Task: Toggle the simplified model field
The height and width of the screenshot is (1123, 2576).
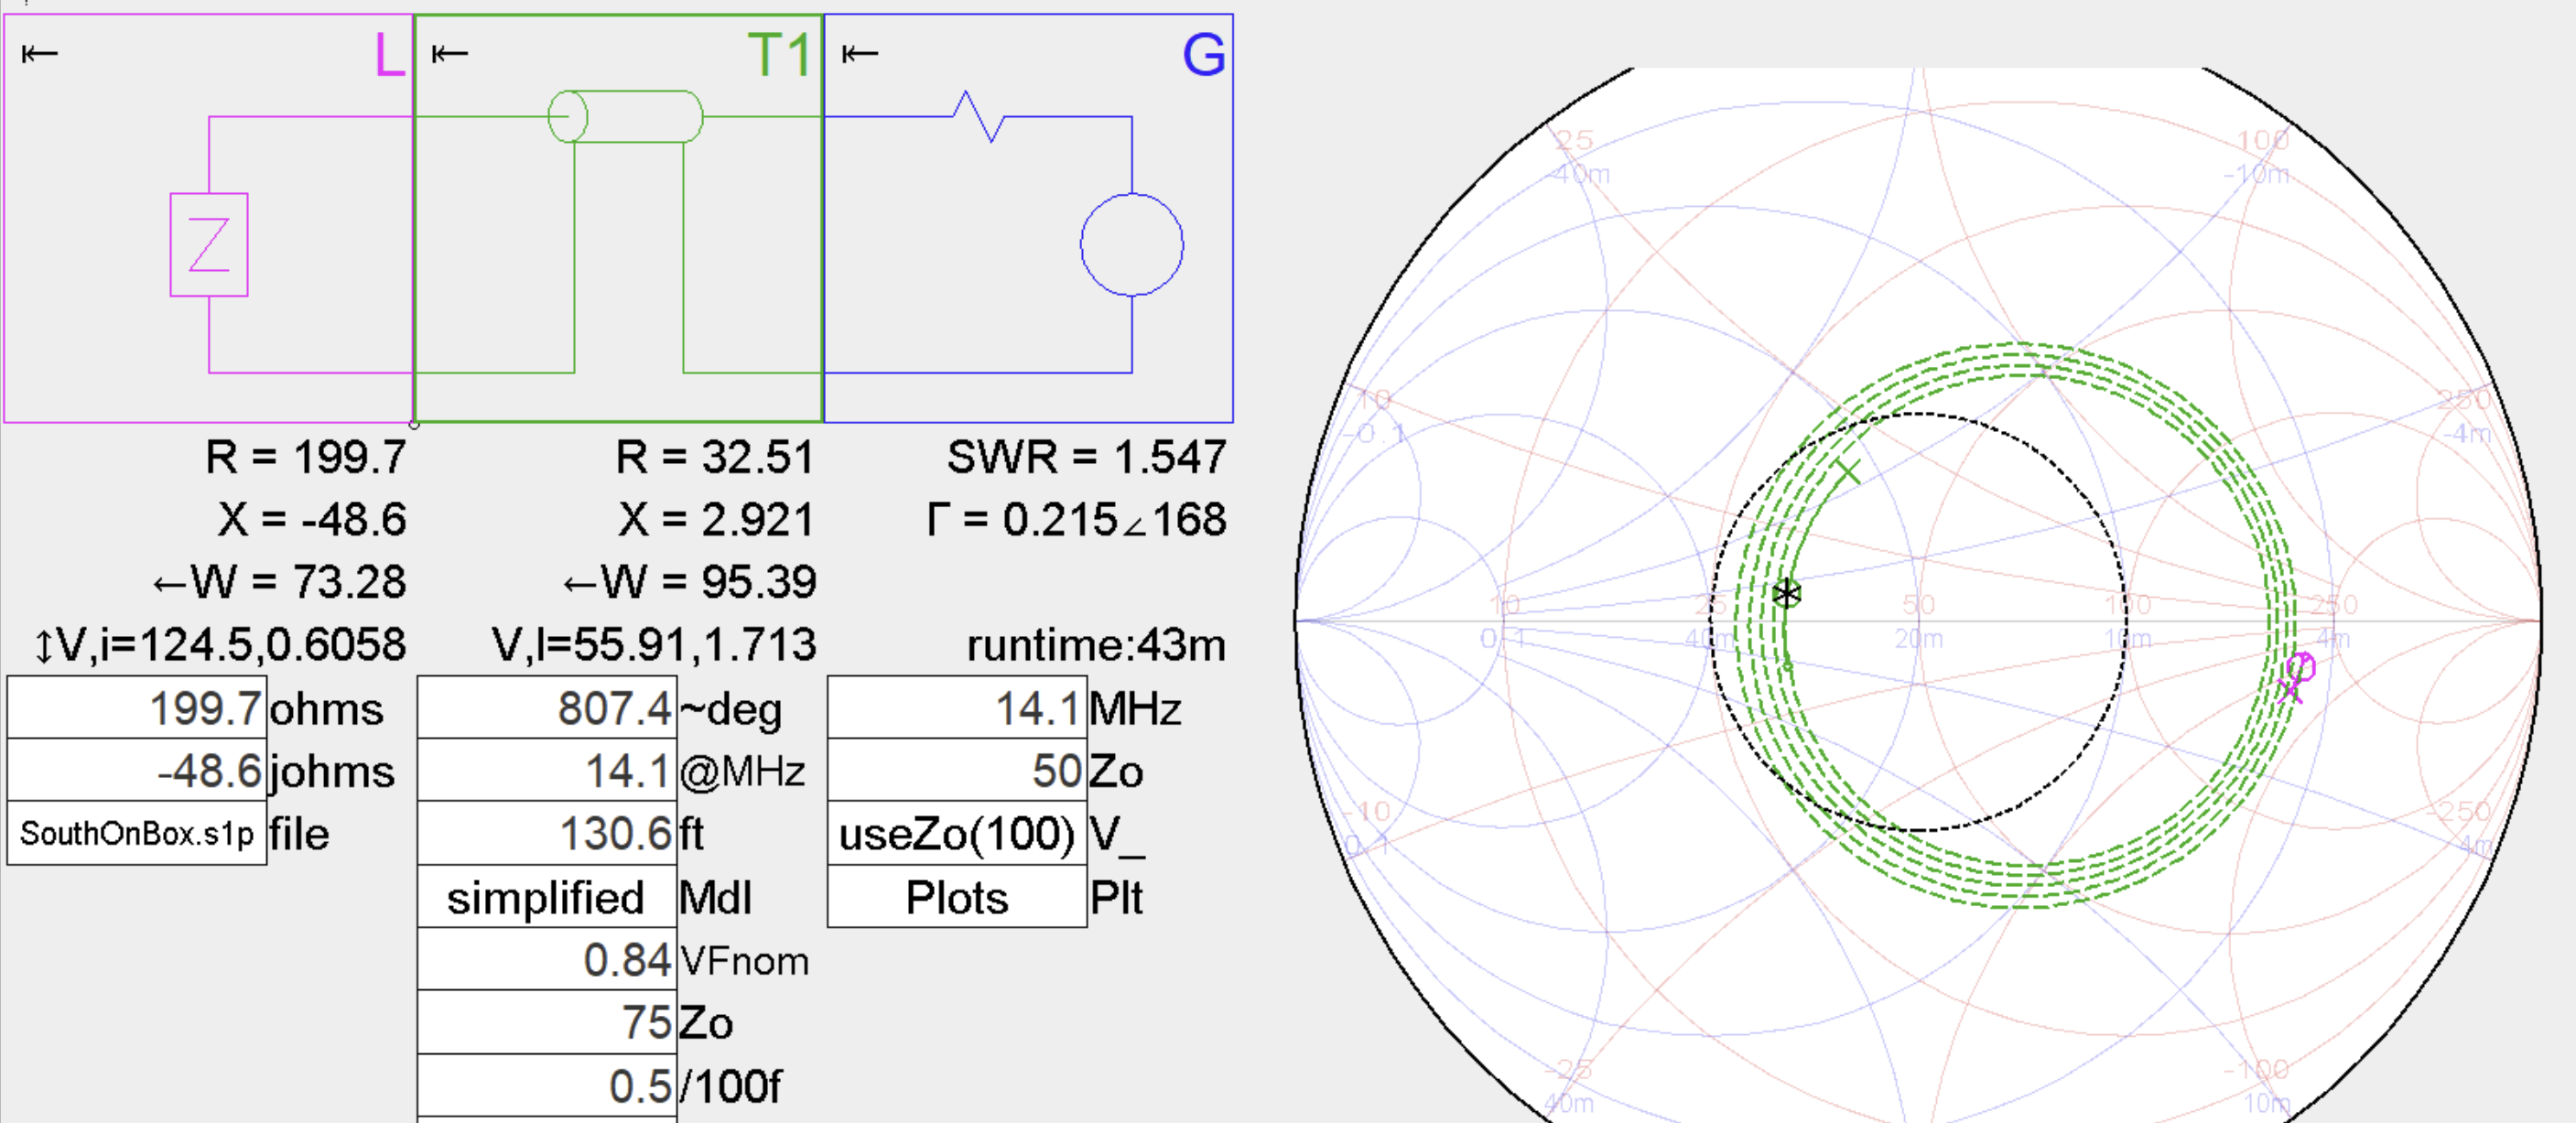Action: [x=546, y=897]
